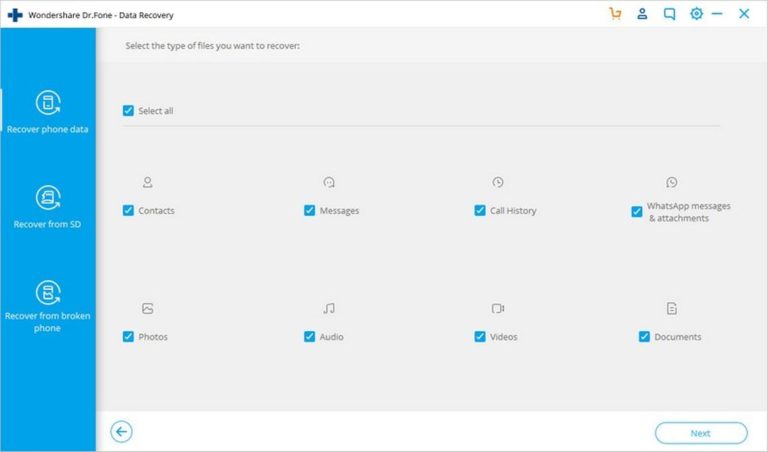
Task: Click the Next button
Action: (700, 433)
